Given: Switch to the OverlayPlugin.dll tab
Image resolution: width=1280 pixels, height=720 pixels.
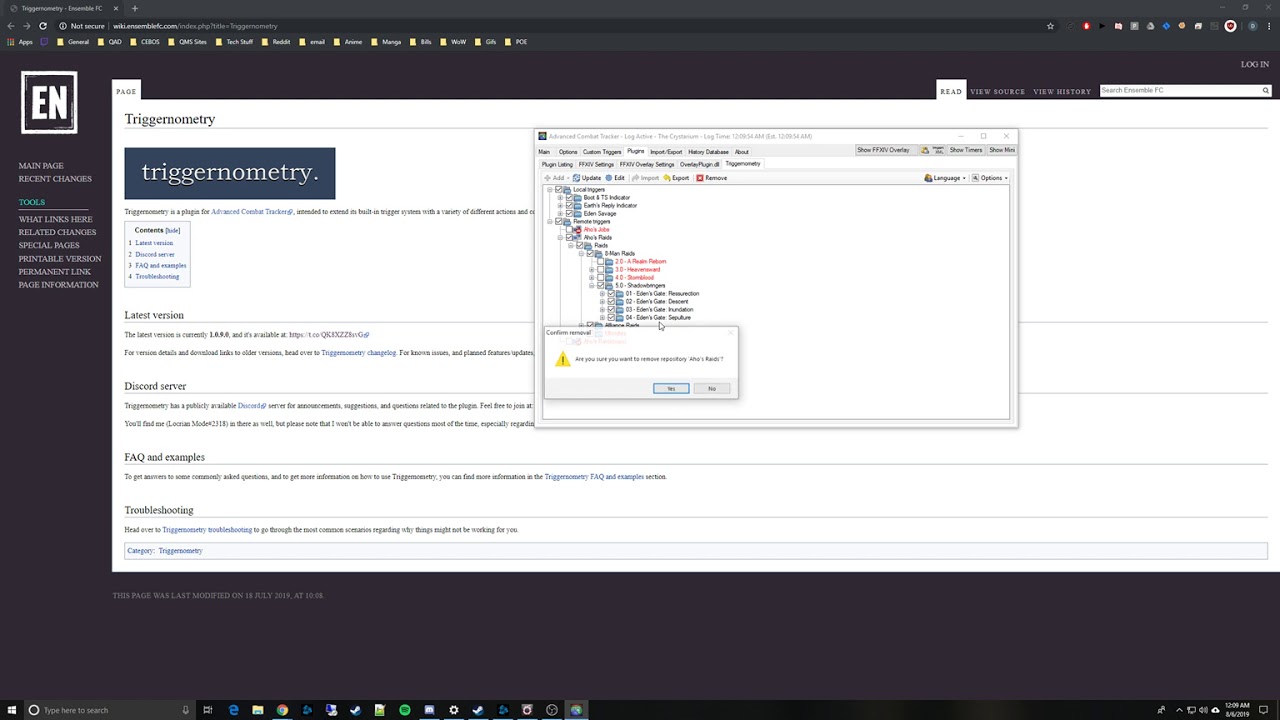Looking at the screenshot, I should [699, 165].
